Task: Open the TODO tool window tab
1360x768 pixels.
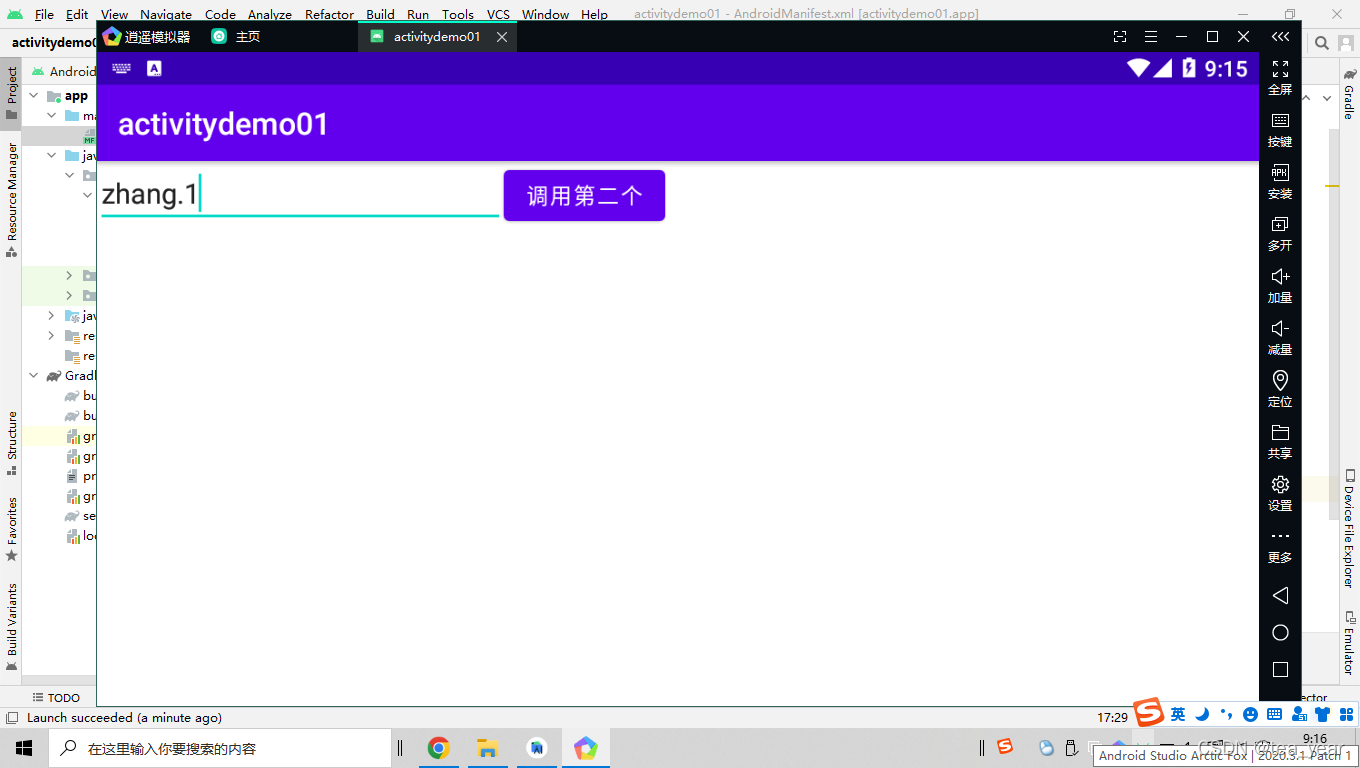Action: (56, 698)
